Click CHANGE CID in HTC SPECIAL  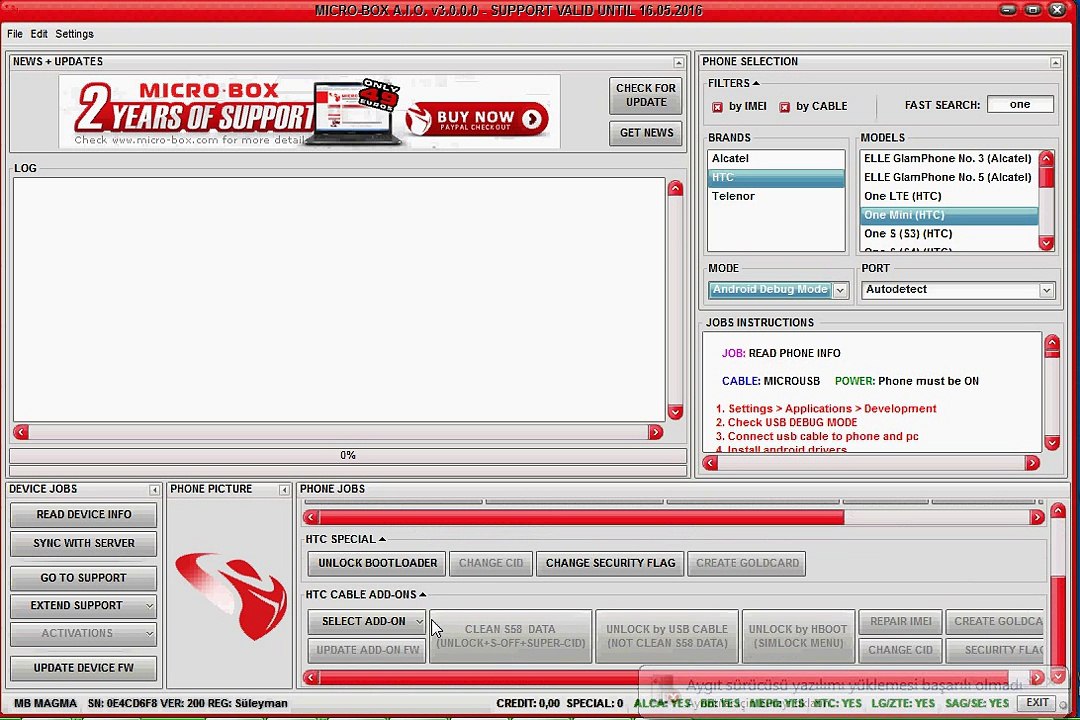click(x=490, y=564)
